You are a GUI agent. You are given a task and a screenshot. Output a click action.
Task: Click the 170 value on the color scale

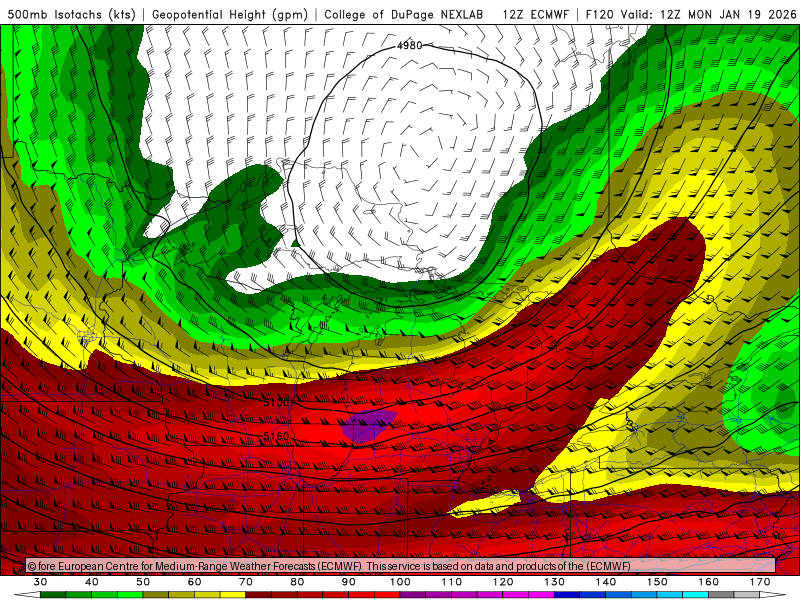tap(760, 582)
